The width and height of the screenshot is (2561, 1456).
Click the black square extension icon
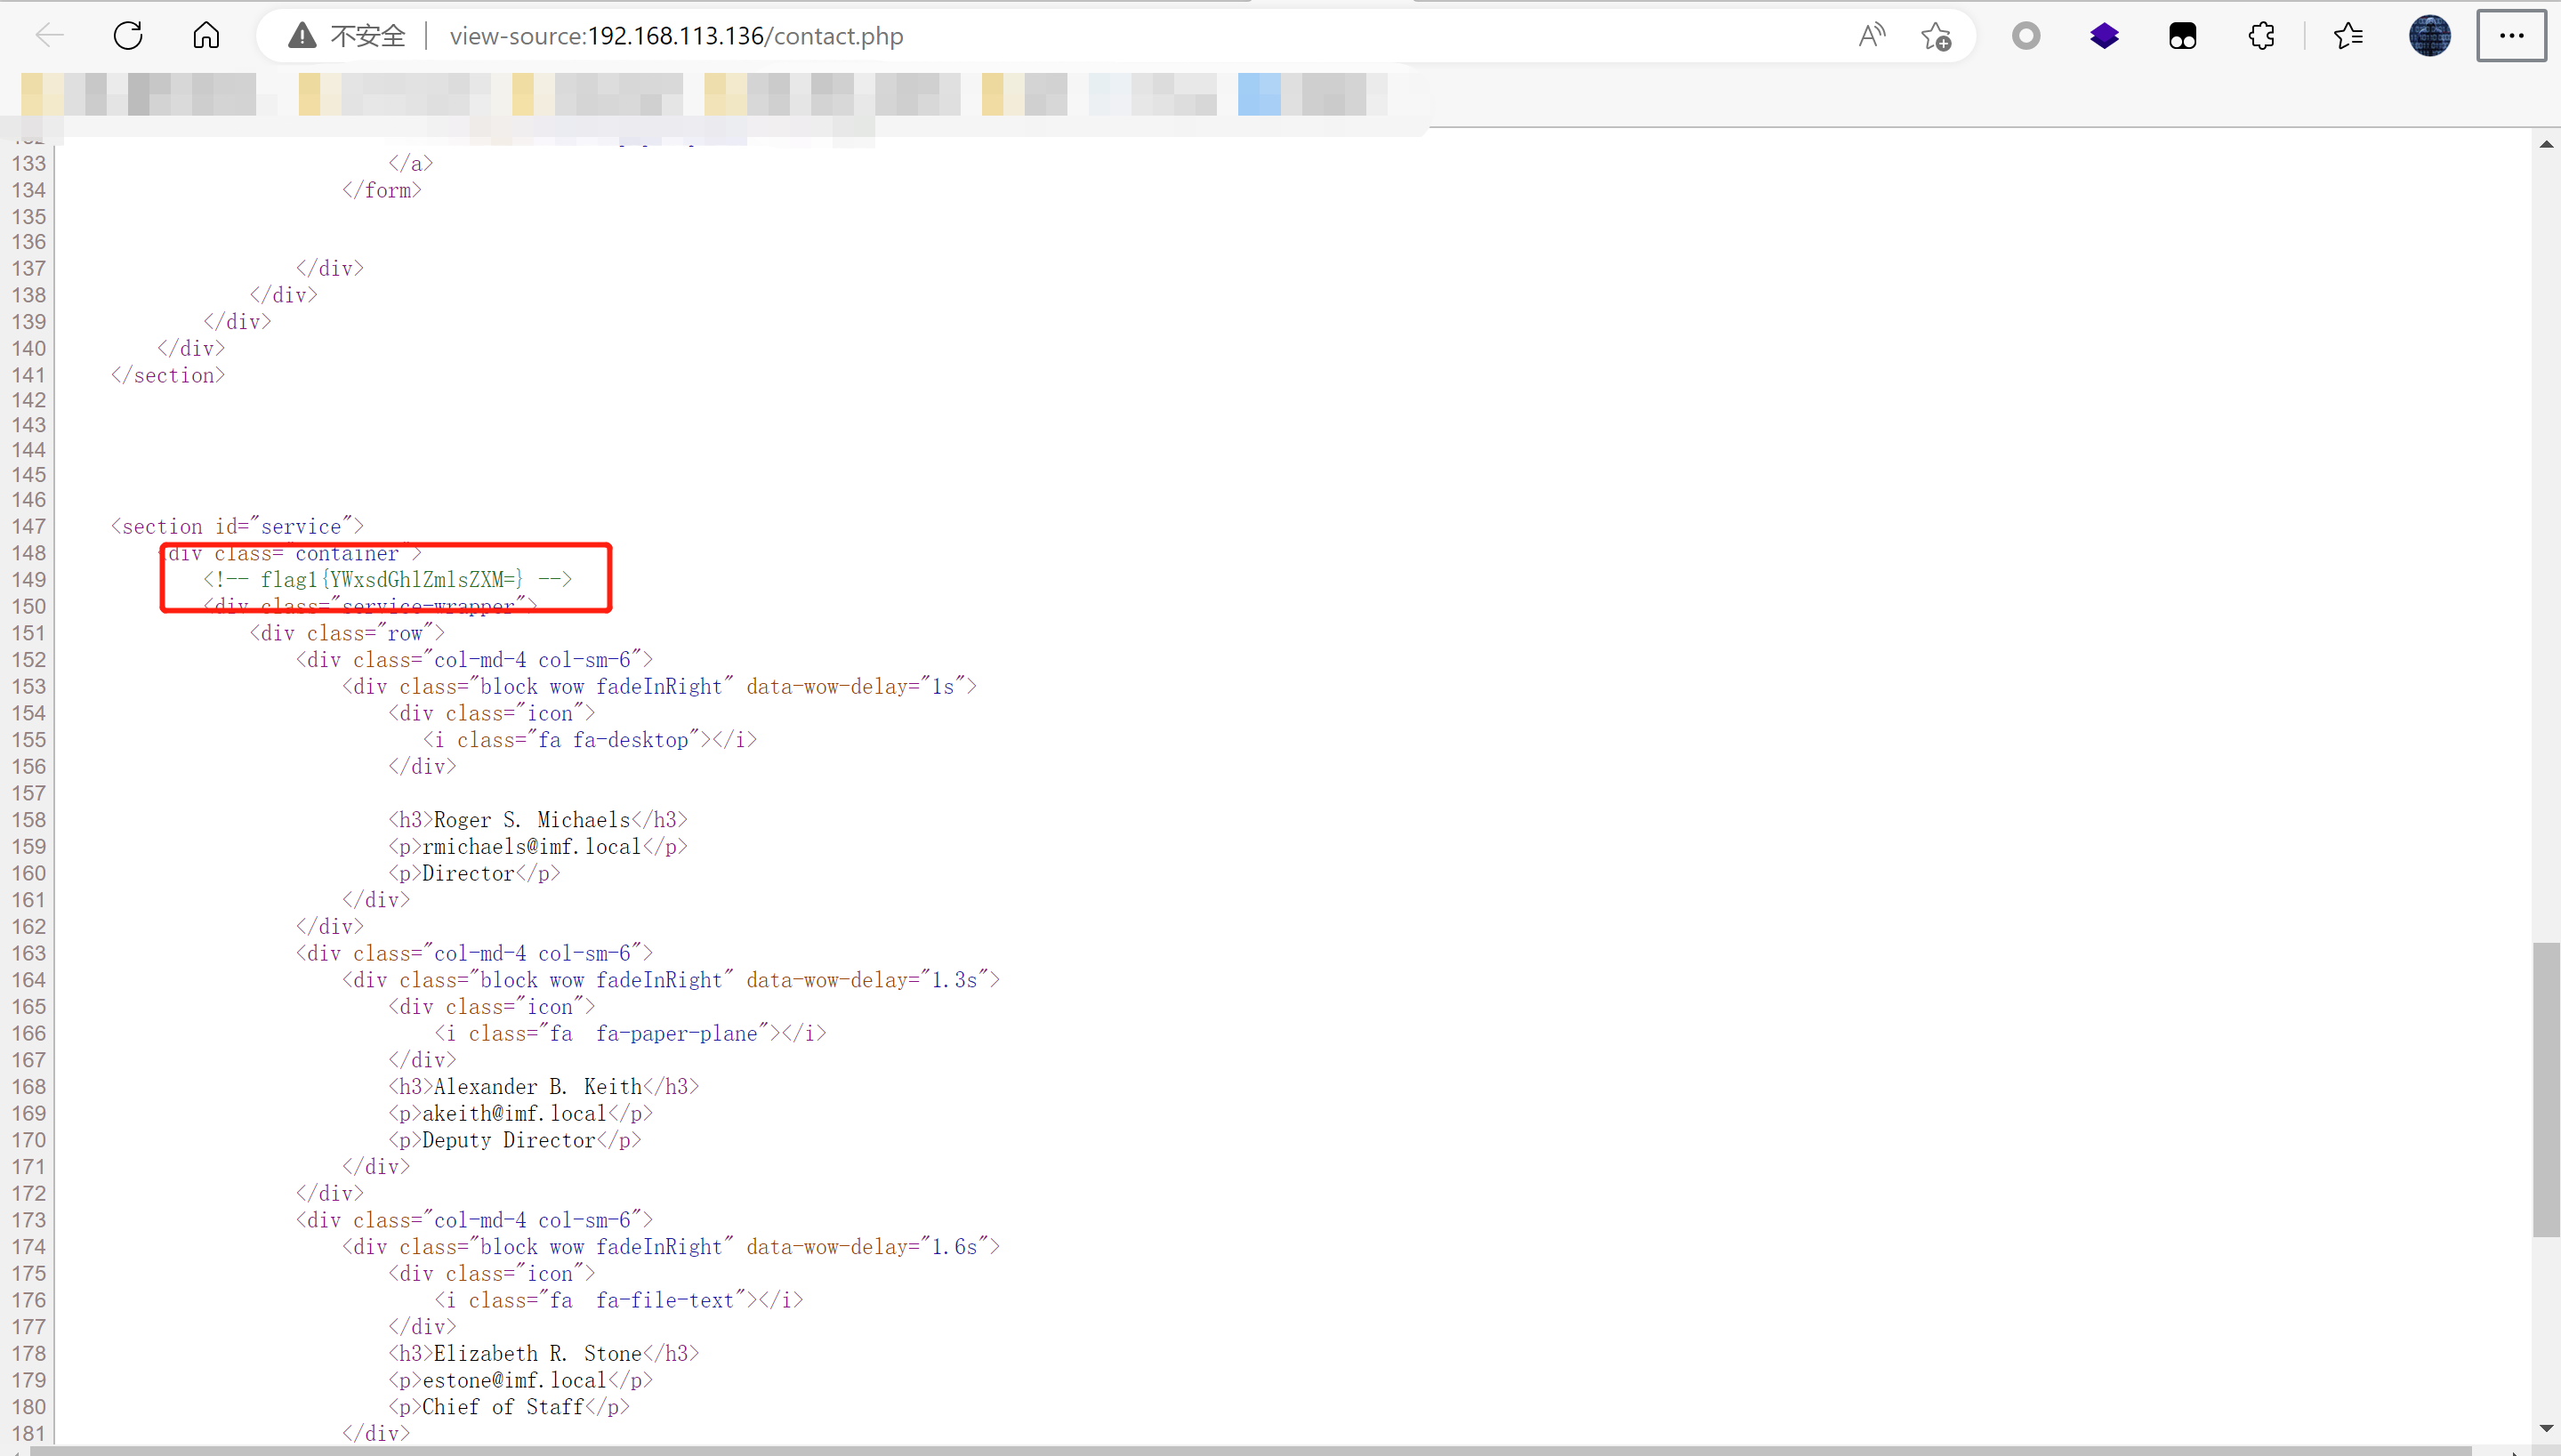pyautogui.click(x=2182, y=36)
